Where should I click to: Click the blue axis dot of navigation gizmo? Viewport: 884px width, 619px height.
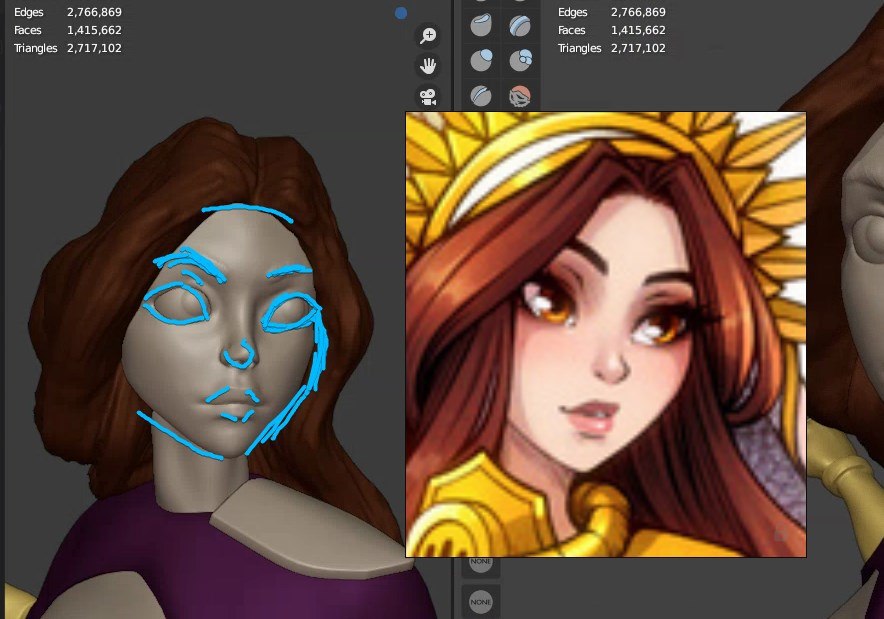pos(401,12)
